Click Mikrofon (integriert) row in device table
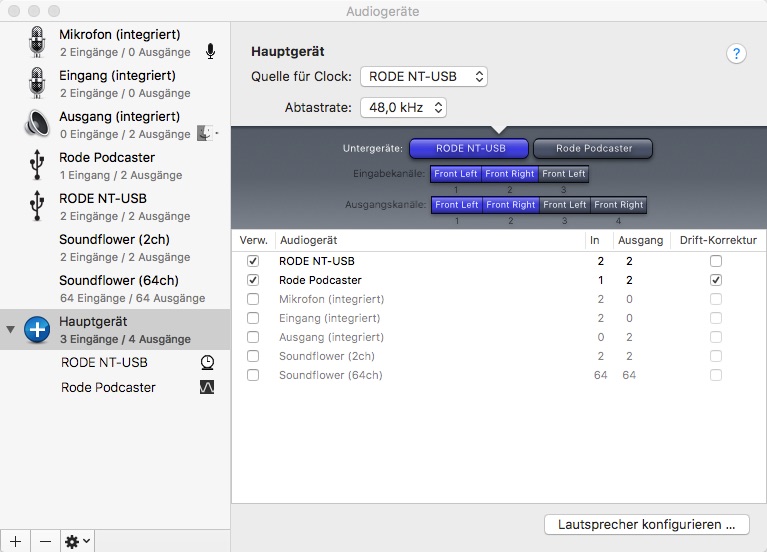This screenshot has width=767, height=552. [499, 299]
